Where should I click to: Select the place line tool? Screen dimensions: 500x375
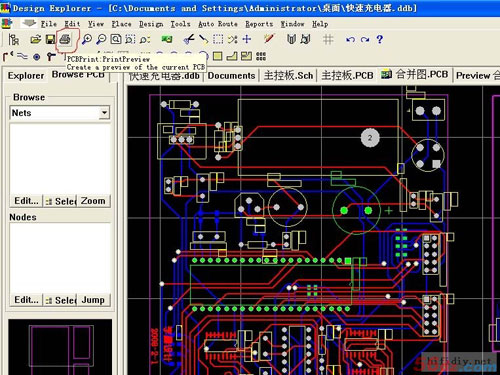22,56
